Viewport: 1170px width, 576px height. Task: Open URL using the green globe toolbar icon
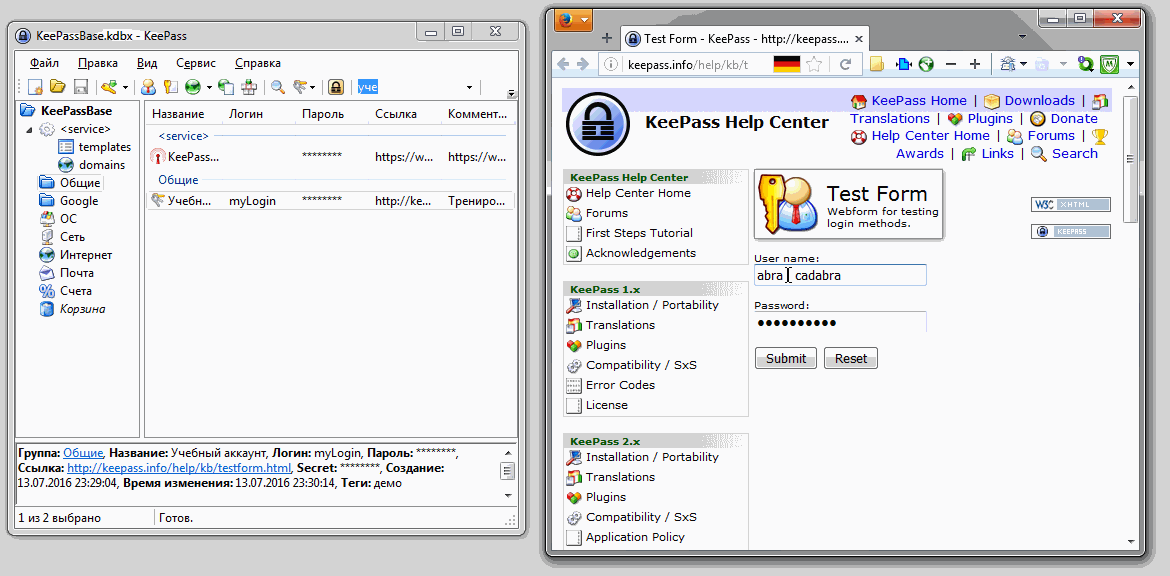[193, 87]
